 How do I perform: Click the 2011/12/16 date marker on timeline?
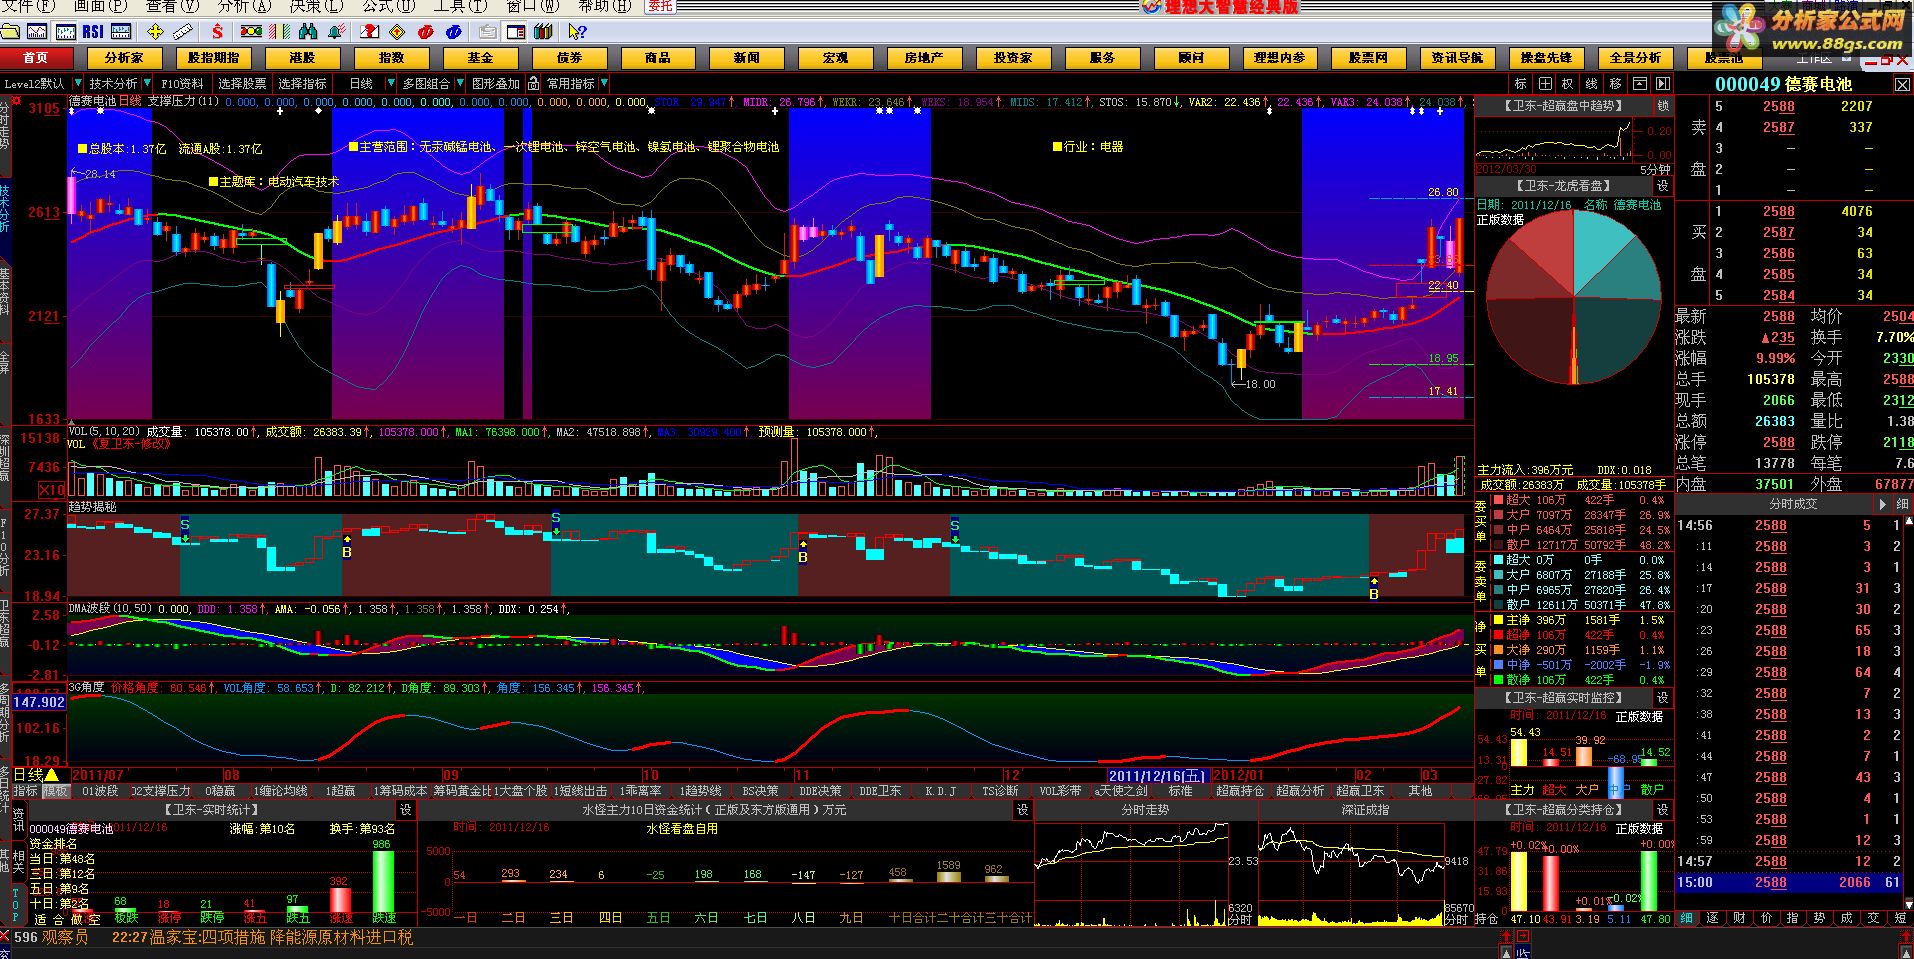pos(1158,775)
